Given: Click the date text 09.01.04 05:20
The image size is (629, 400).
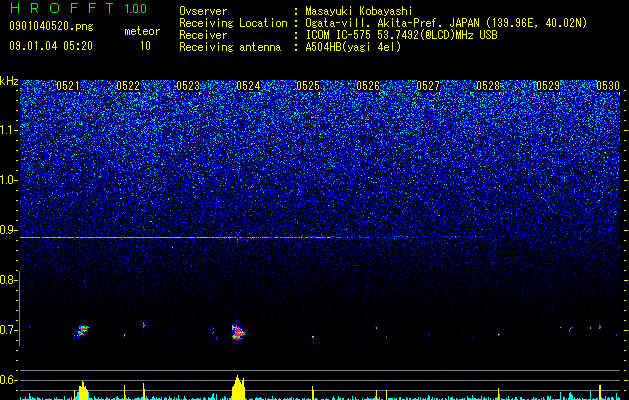Looking at the screenshot, I should (51, 46).
